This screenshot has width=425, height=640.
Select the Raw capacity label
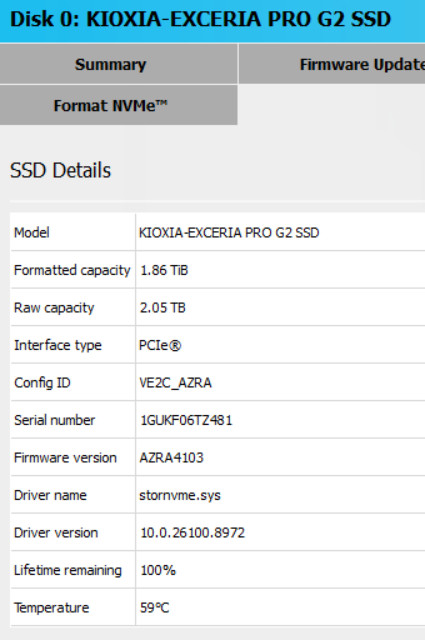(x=54, y=308)
